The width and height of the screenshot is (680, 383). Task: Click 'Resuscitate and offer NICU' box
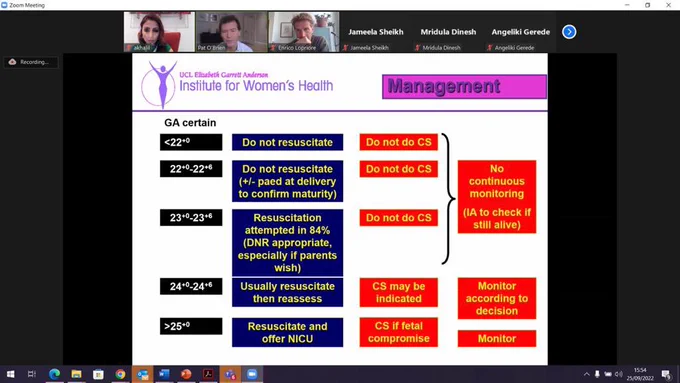point(288,332)
